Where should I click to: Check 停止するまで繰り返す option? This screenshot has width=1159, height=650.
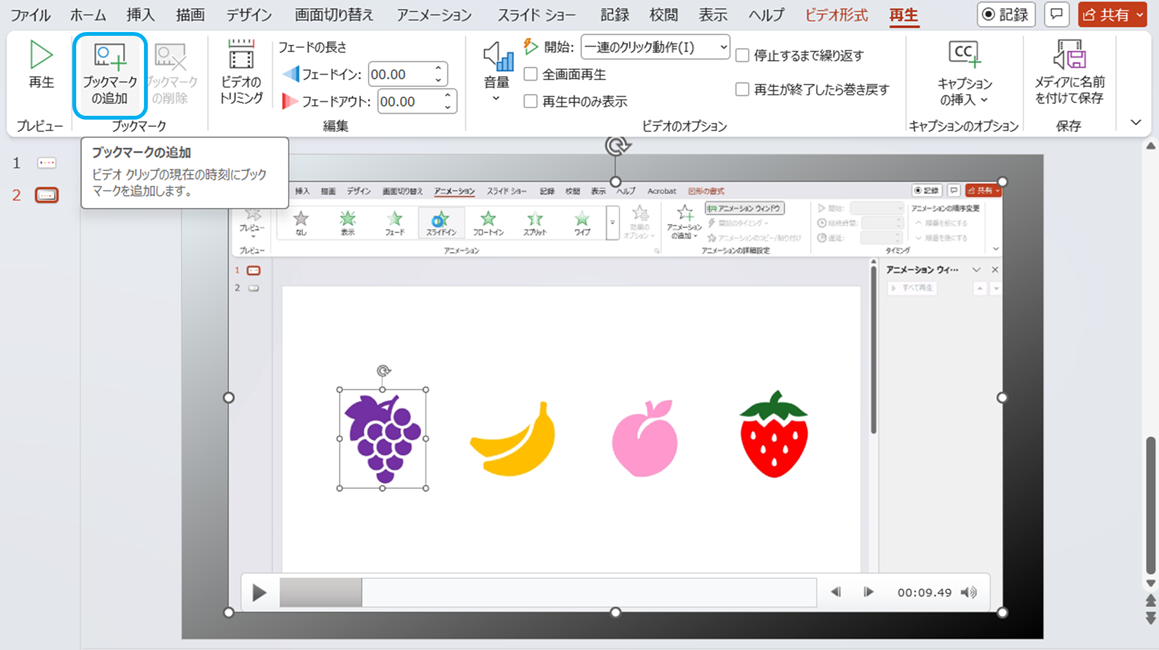coord(742,56)
